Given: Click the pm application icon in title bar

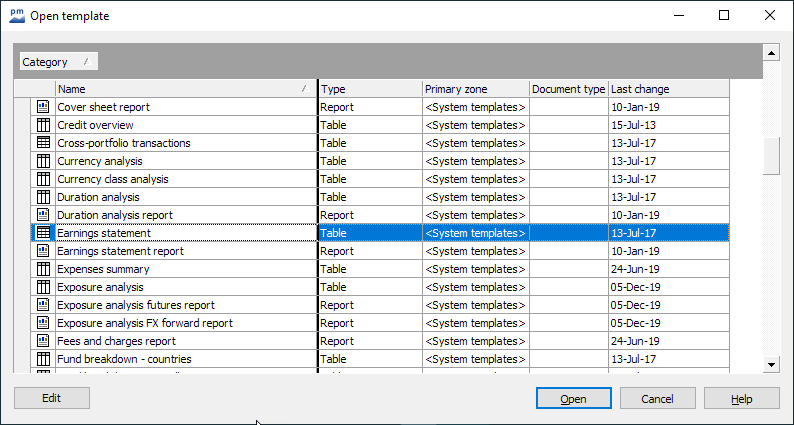Looking at the screenshot, I should coord(17,16).
